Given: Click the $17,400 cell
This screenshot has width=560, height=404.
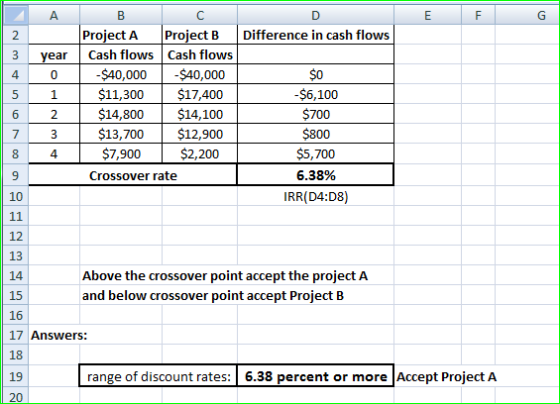Looking at the screenshot, I should pos(200,94).
